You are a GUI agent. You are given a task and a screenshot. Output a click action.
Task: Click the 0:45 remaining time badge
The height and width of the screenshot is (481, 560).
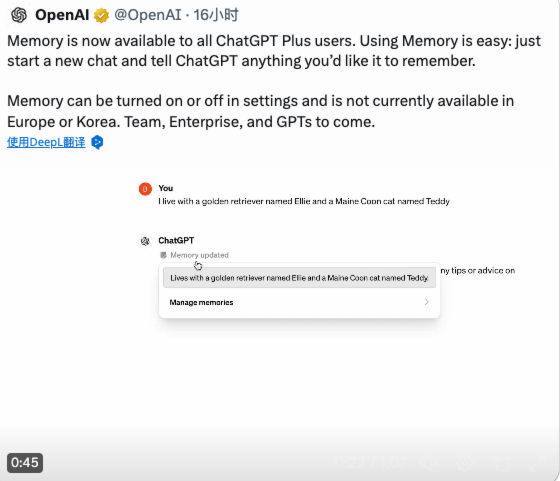pos(25,463)
